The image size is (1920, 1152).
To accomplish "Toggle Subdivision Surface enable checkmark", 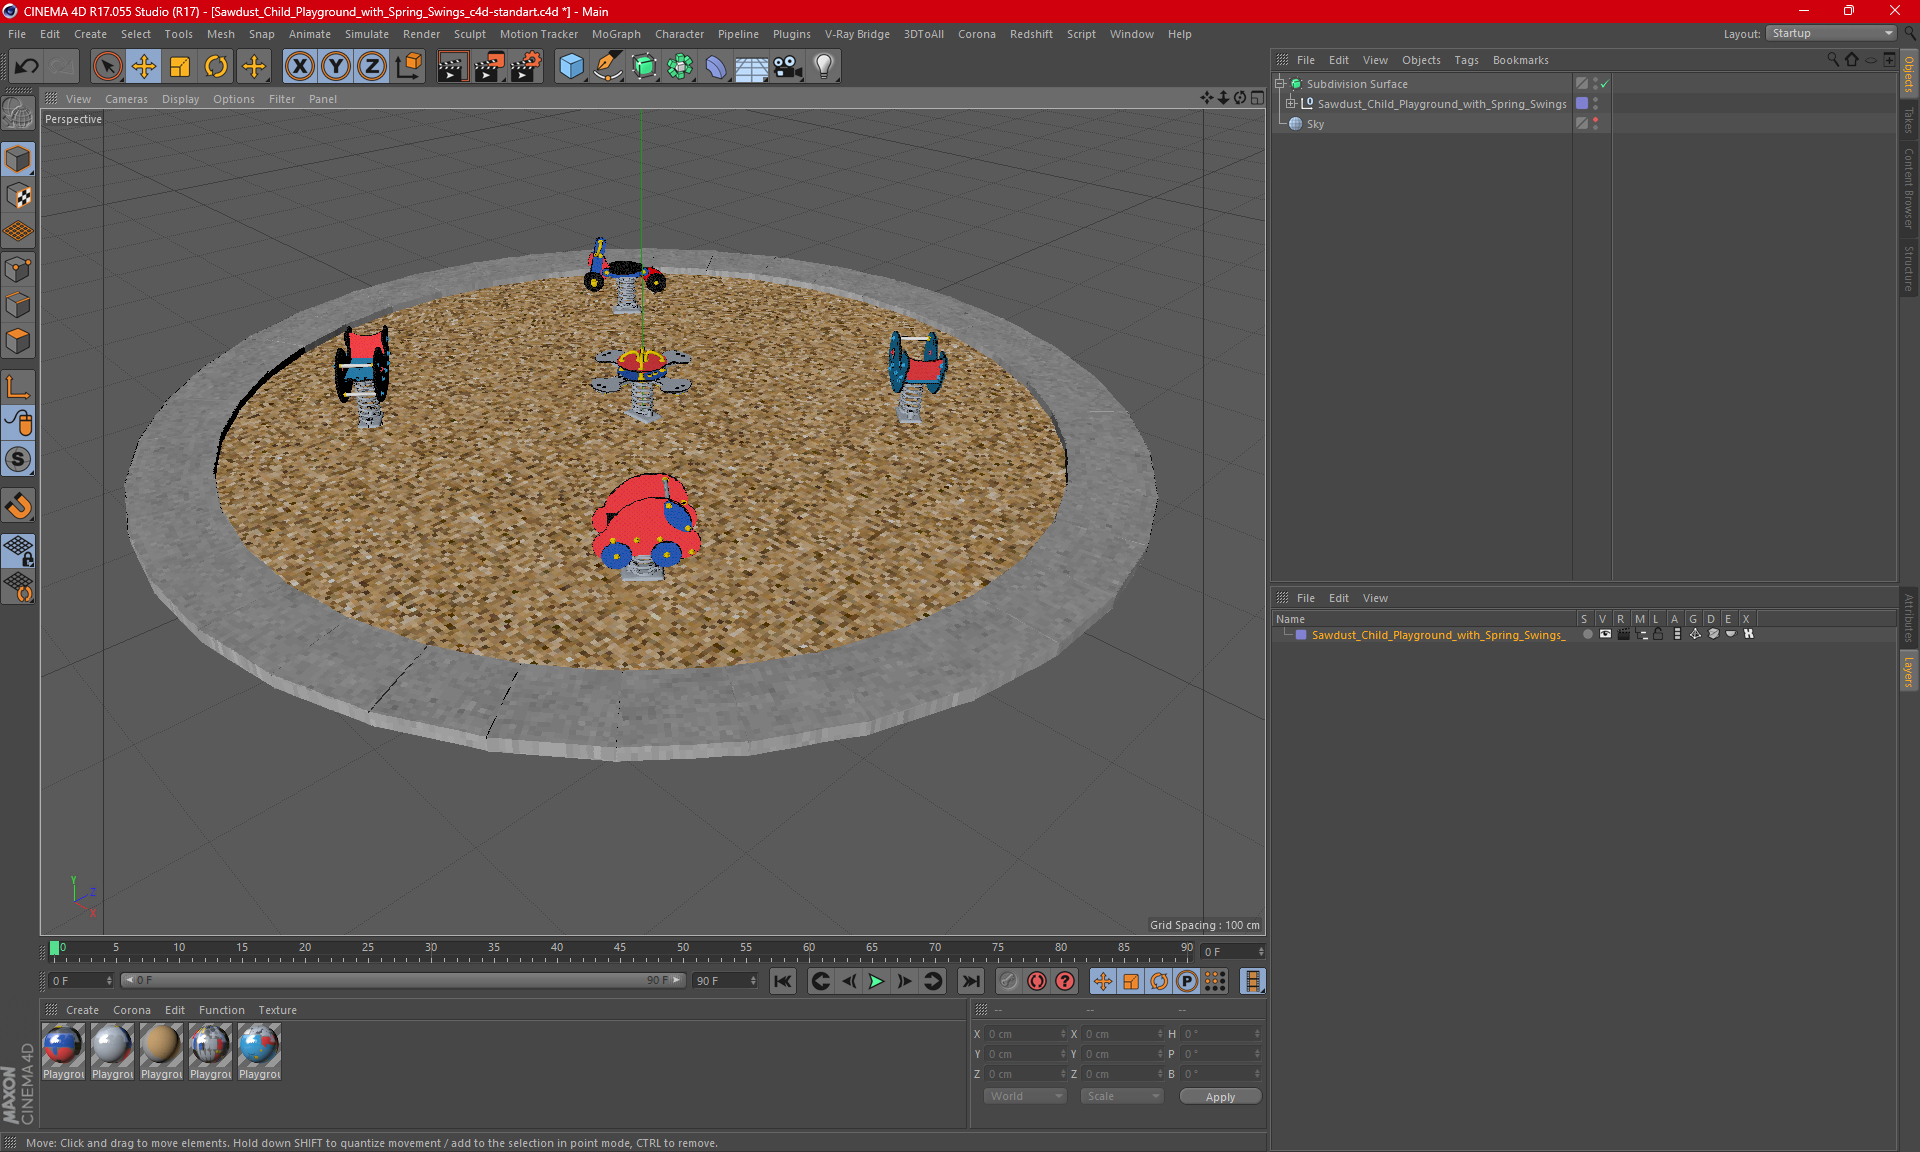I will pyautogui.click(x=1604, y=84).
